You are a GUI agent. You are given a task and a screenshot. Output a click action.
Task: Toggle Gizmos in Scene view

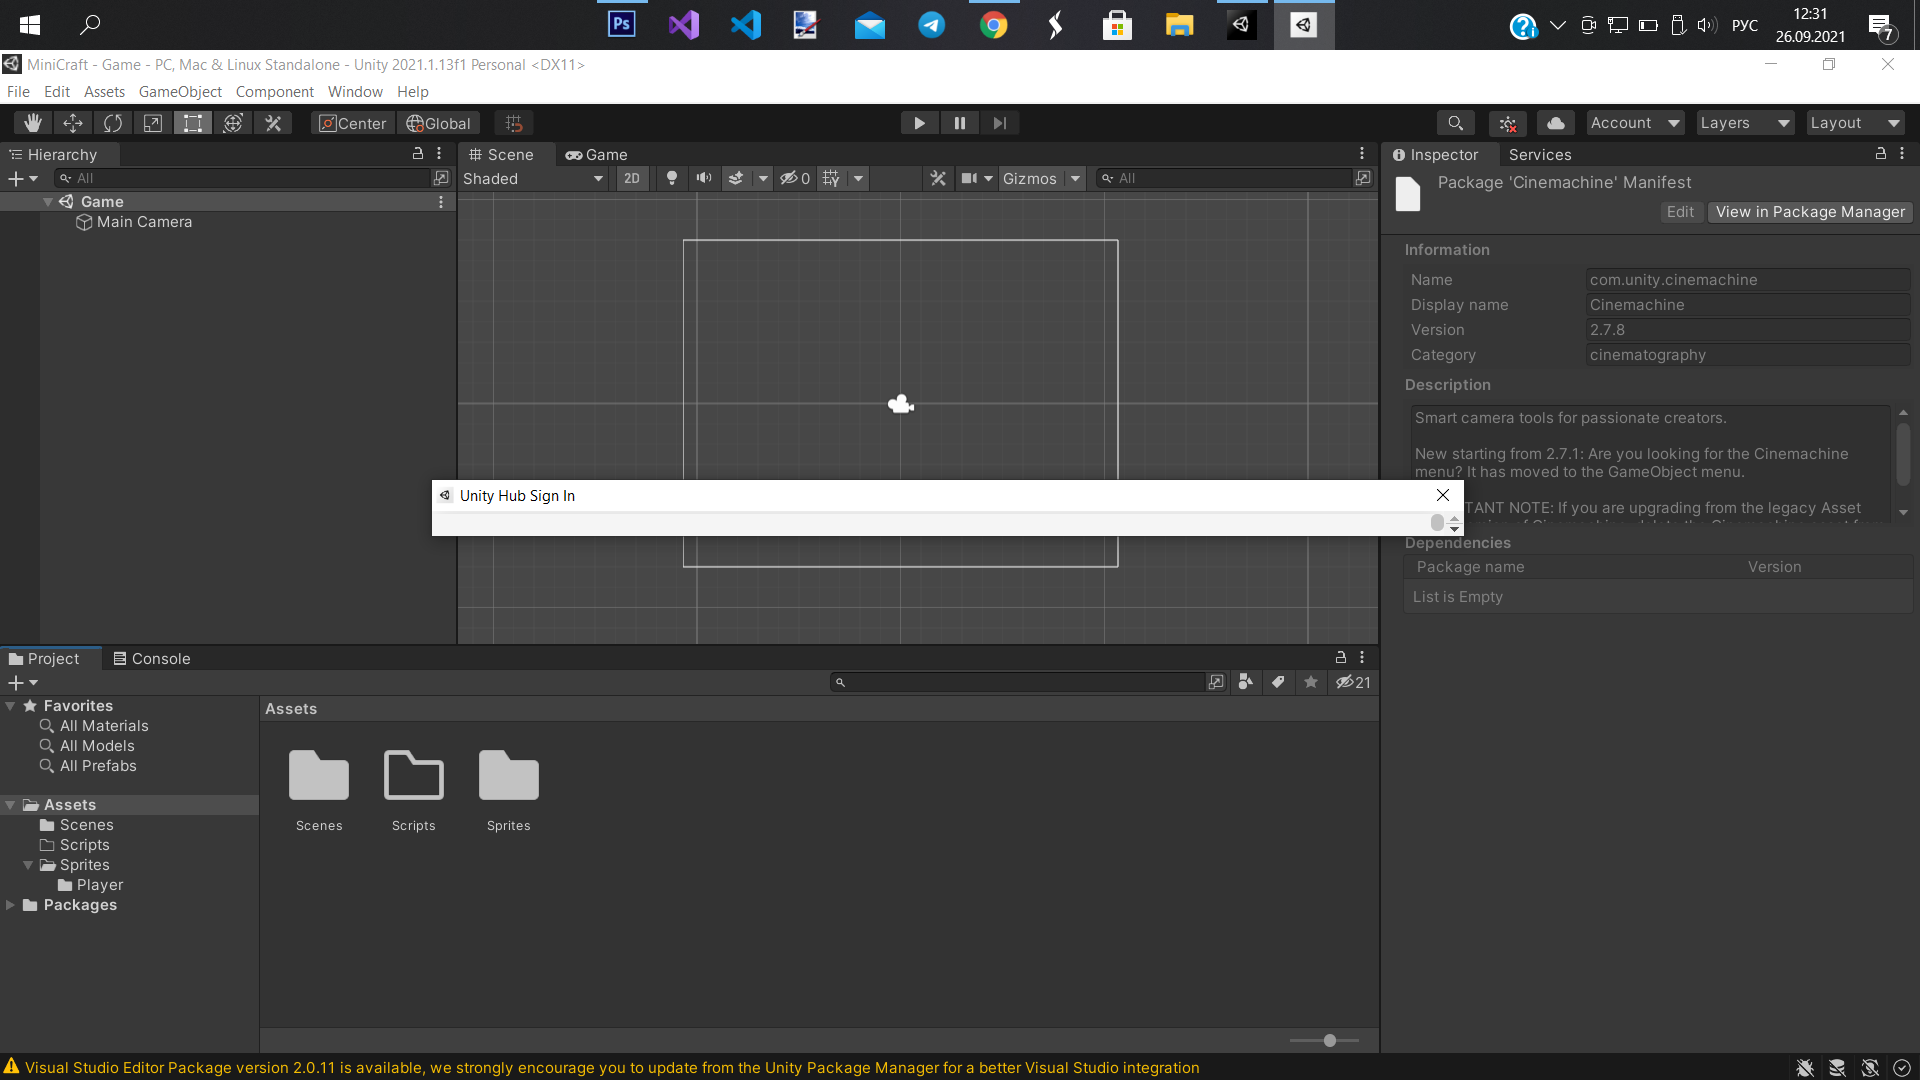click(1030, 178)
